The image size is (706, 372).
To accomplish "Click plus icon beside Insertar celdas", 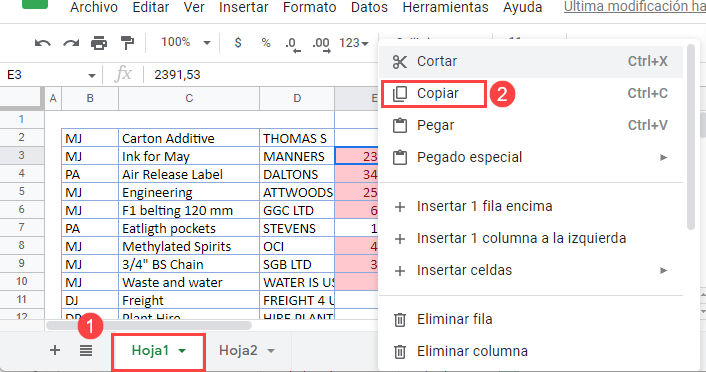I will [400, 271].
